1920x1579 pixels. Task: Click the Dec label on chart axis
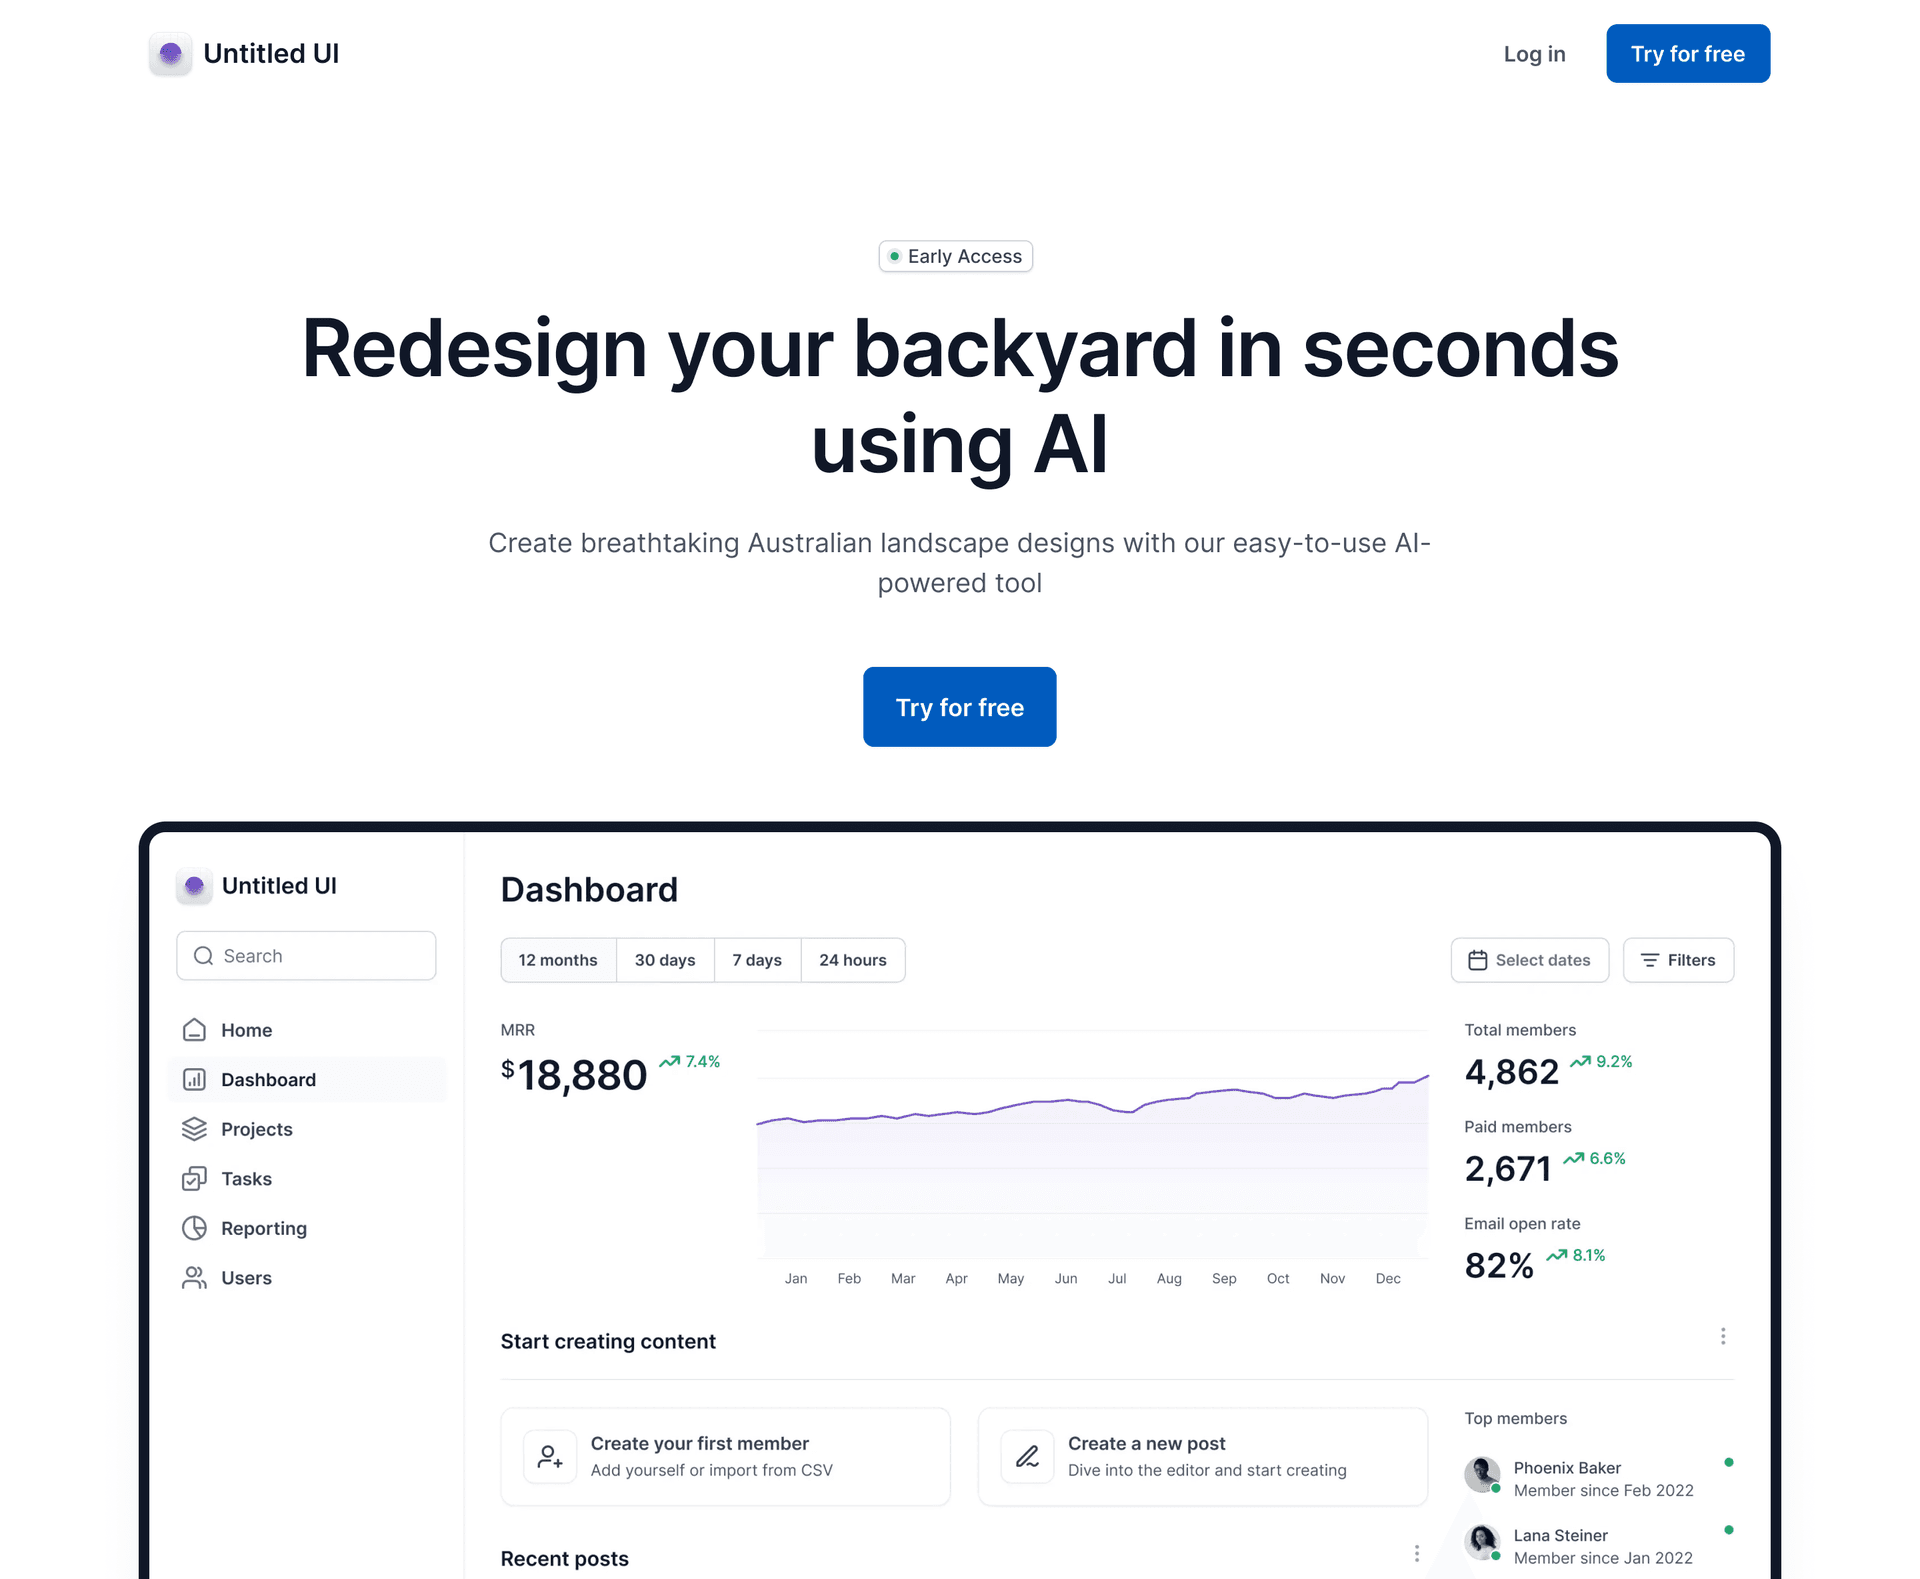click(x=1388, y=1279)
